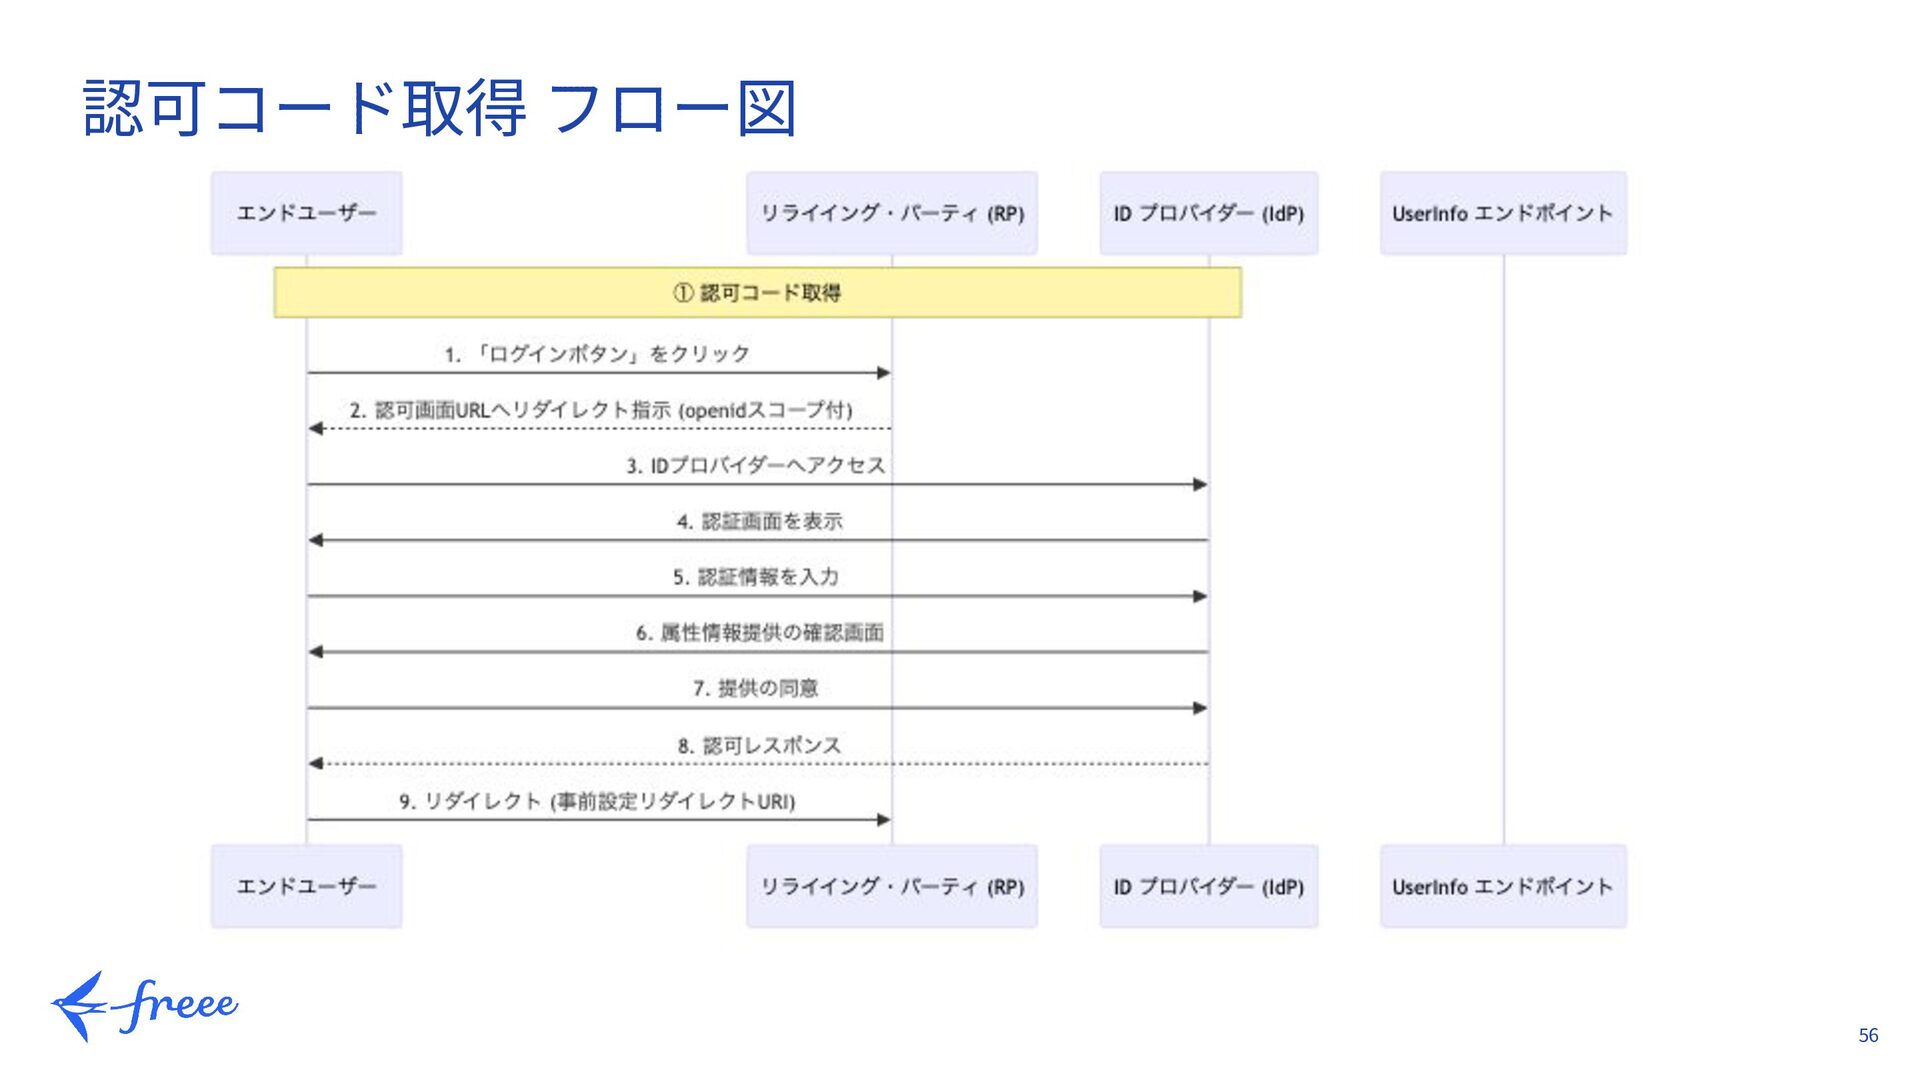Click step 5 認証情報を入力 label
The height and width of the screenshot is (1080, 1920).
[x=755, y=577]
